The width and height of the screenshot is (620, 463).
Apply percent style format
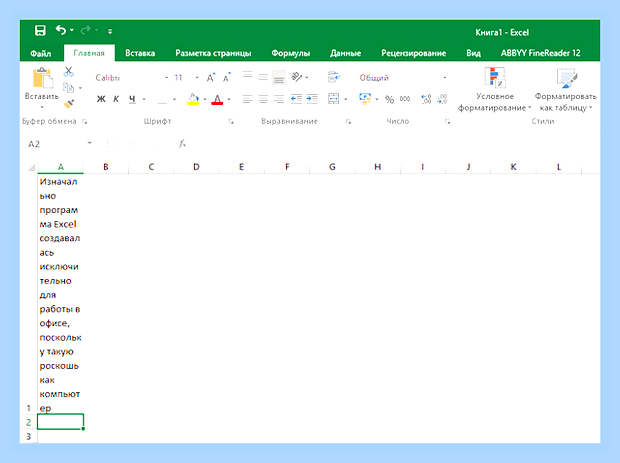(x=389, y=99)
